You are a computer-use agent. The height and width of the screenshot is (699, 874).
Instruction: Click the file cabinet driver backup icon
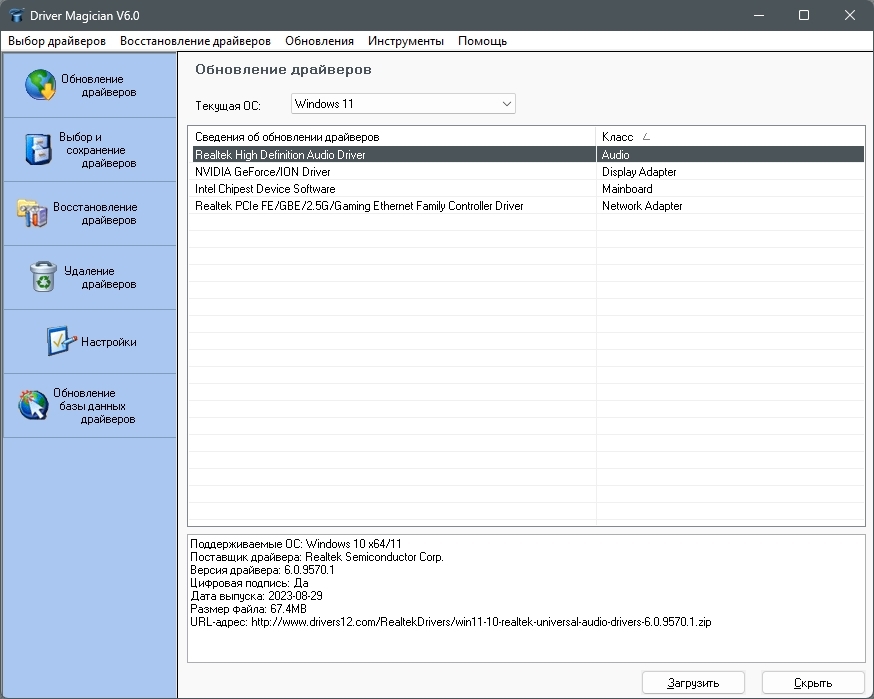click(38, 149)
